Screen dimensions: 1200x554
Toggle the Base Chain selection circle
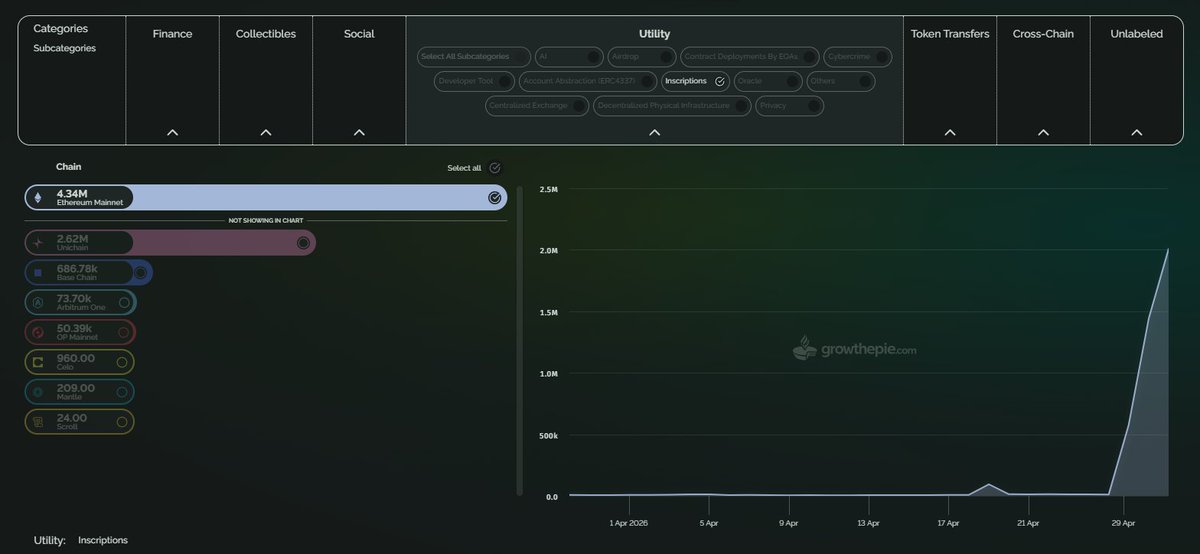140,272
